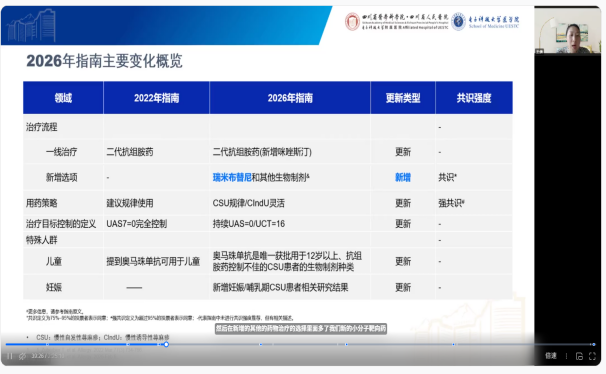Click the 更新类型 column header
This screenshot has height=374, width=606.
click(x=403, y=98)
